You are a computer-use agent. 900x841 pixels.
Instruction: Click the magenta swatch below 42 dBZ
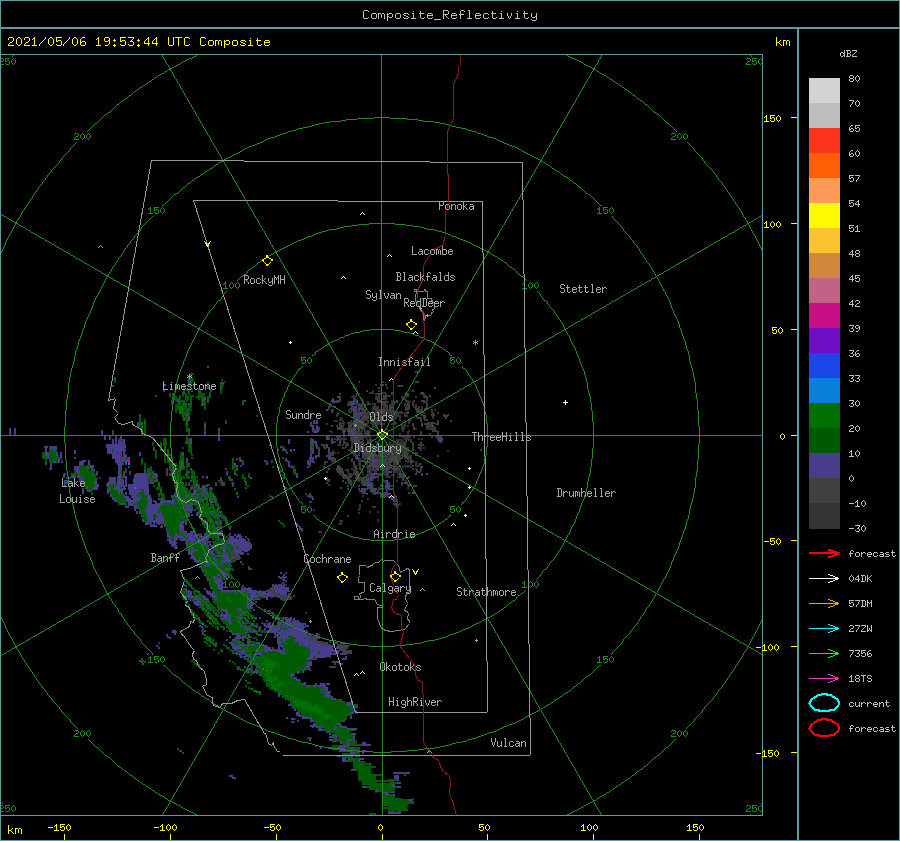tap(824, 315)
